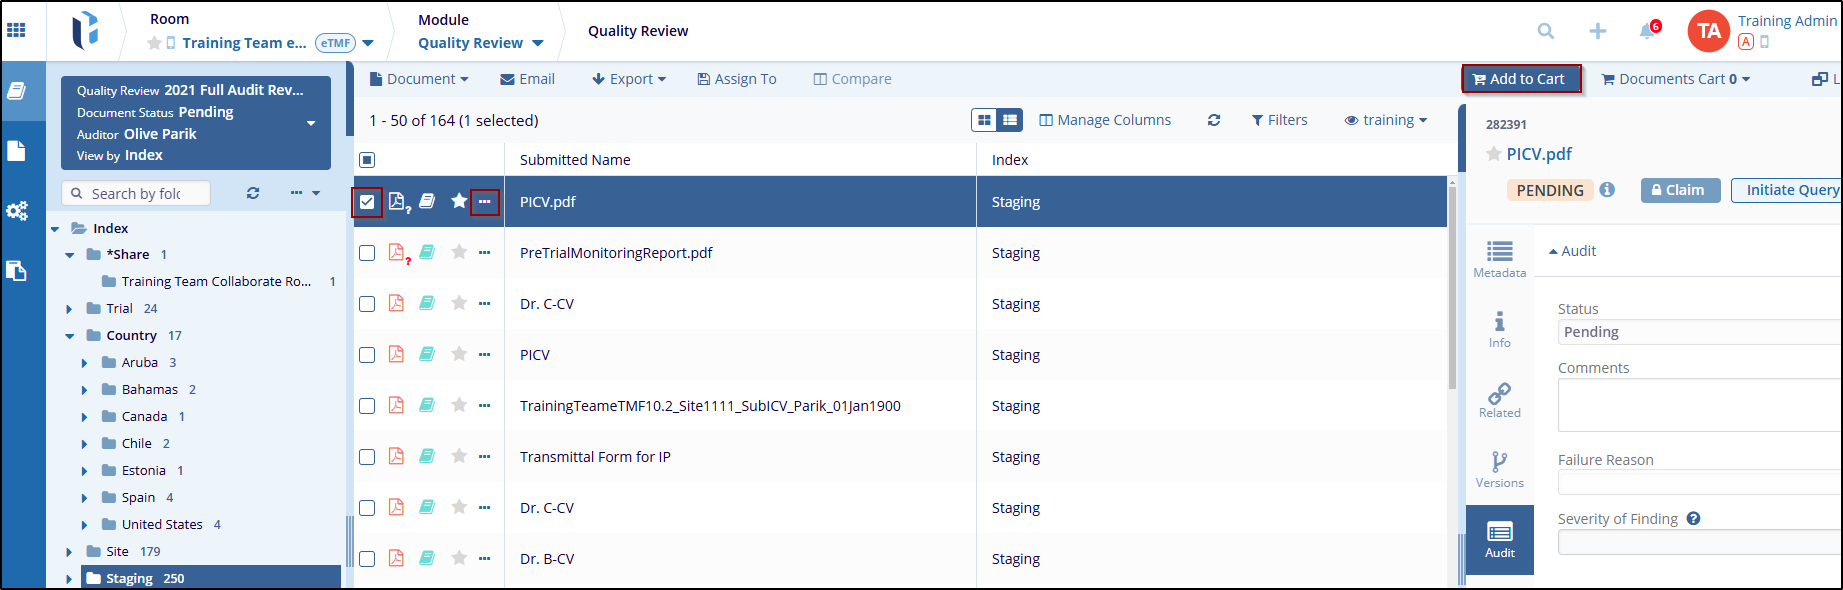Click the Claim button
This screenshot has height=590, width=1843.
point(1679,190)
